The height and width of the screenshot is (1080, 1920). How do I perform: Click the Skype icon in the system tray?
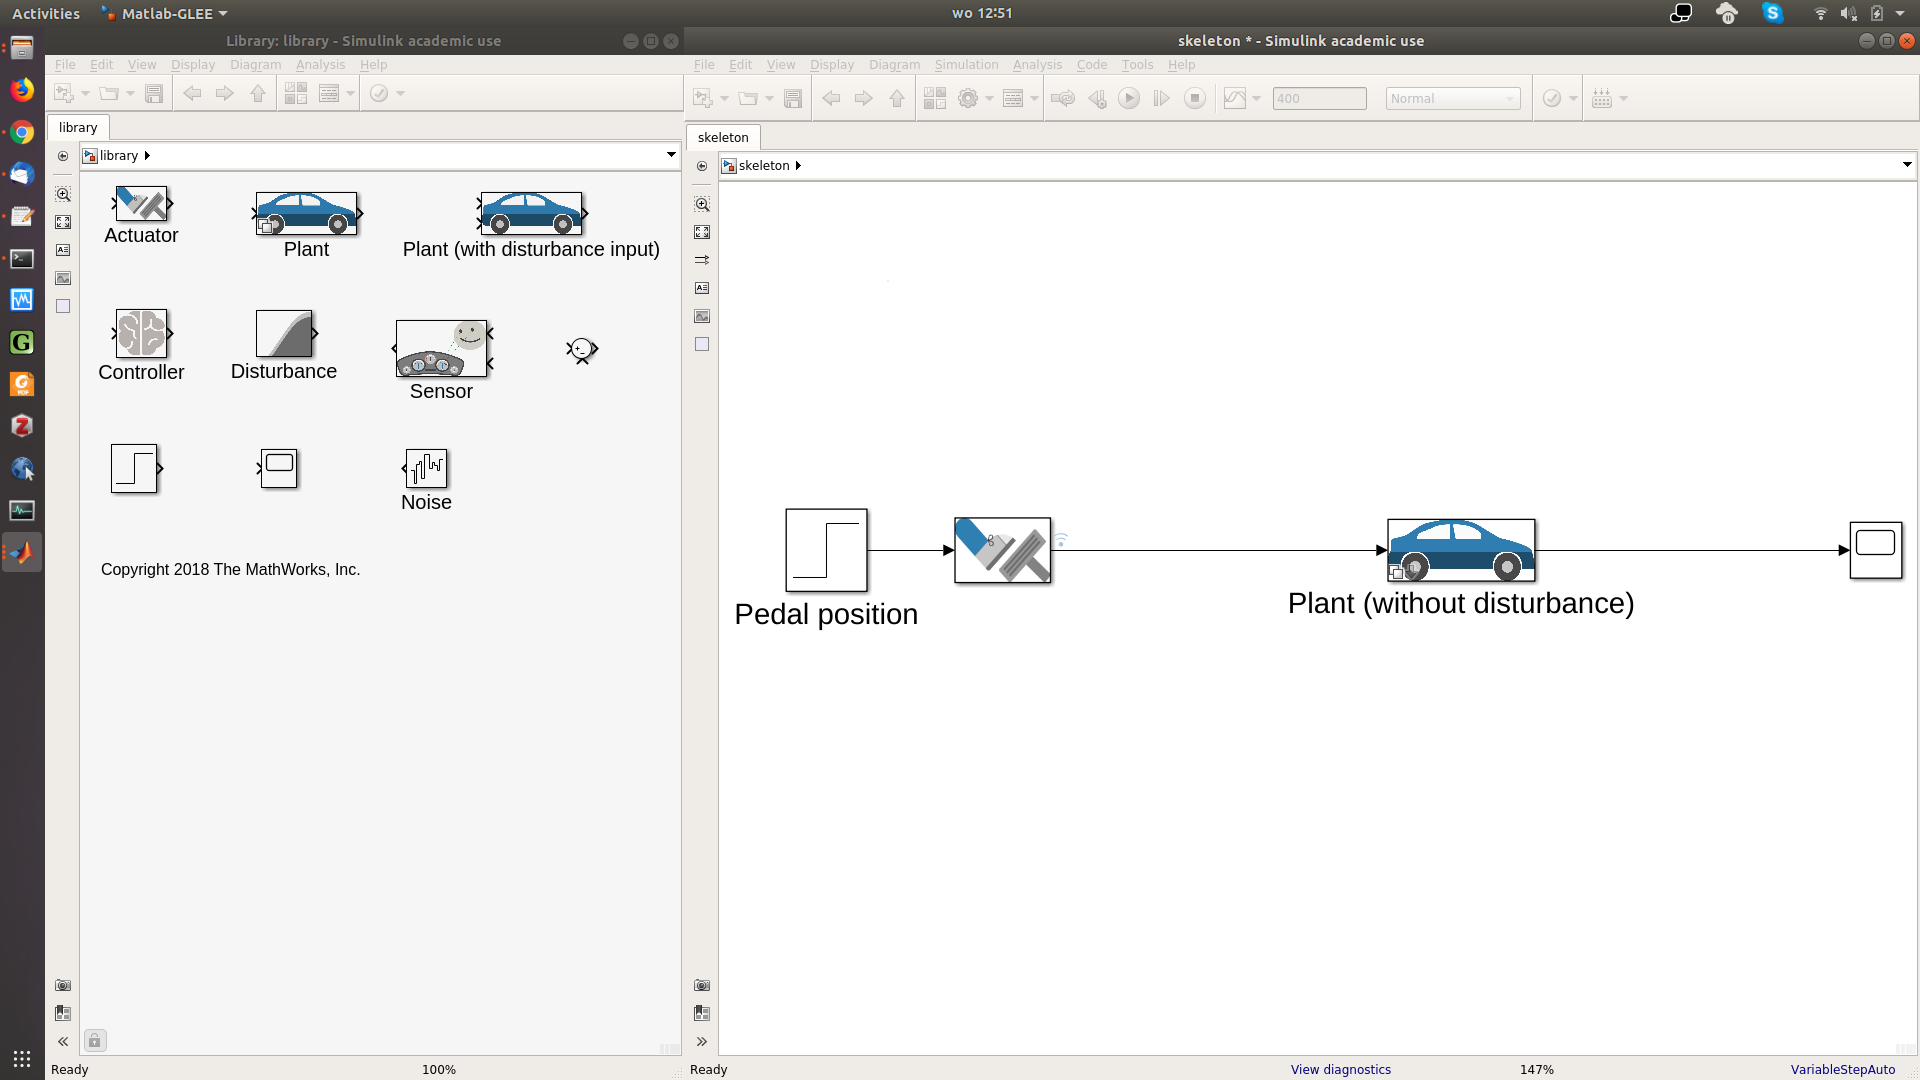click(x=1772, y=13)
